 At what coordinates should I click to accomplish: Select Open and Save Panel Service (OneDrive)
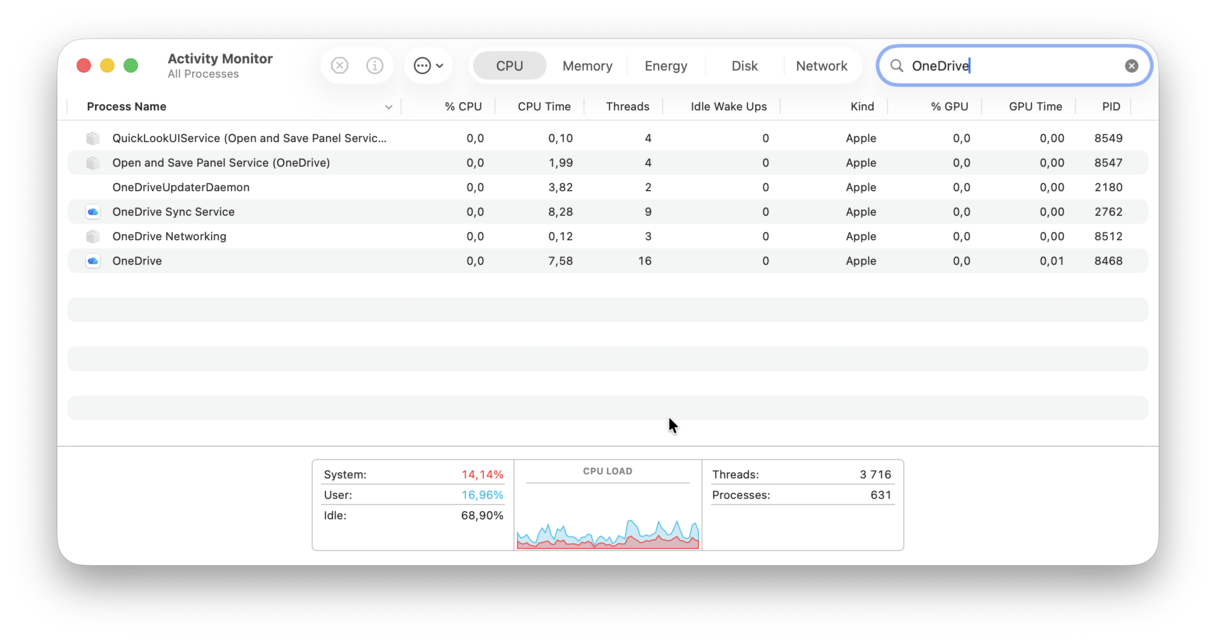221,163
